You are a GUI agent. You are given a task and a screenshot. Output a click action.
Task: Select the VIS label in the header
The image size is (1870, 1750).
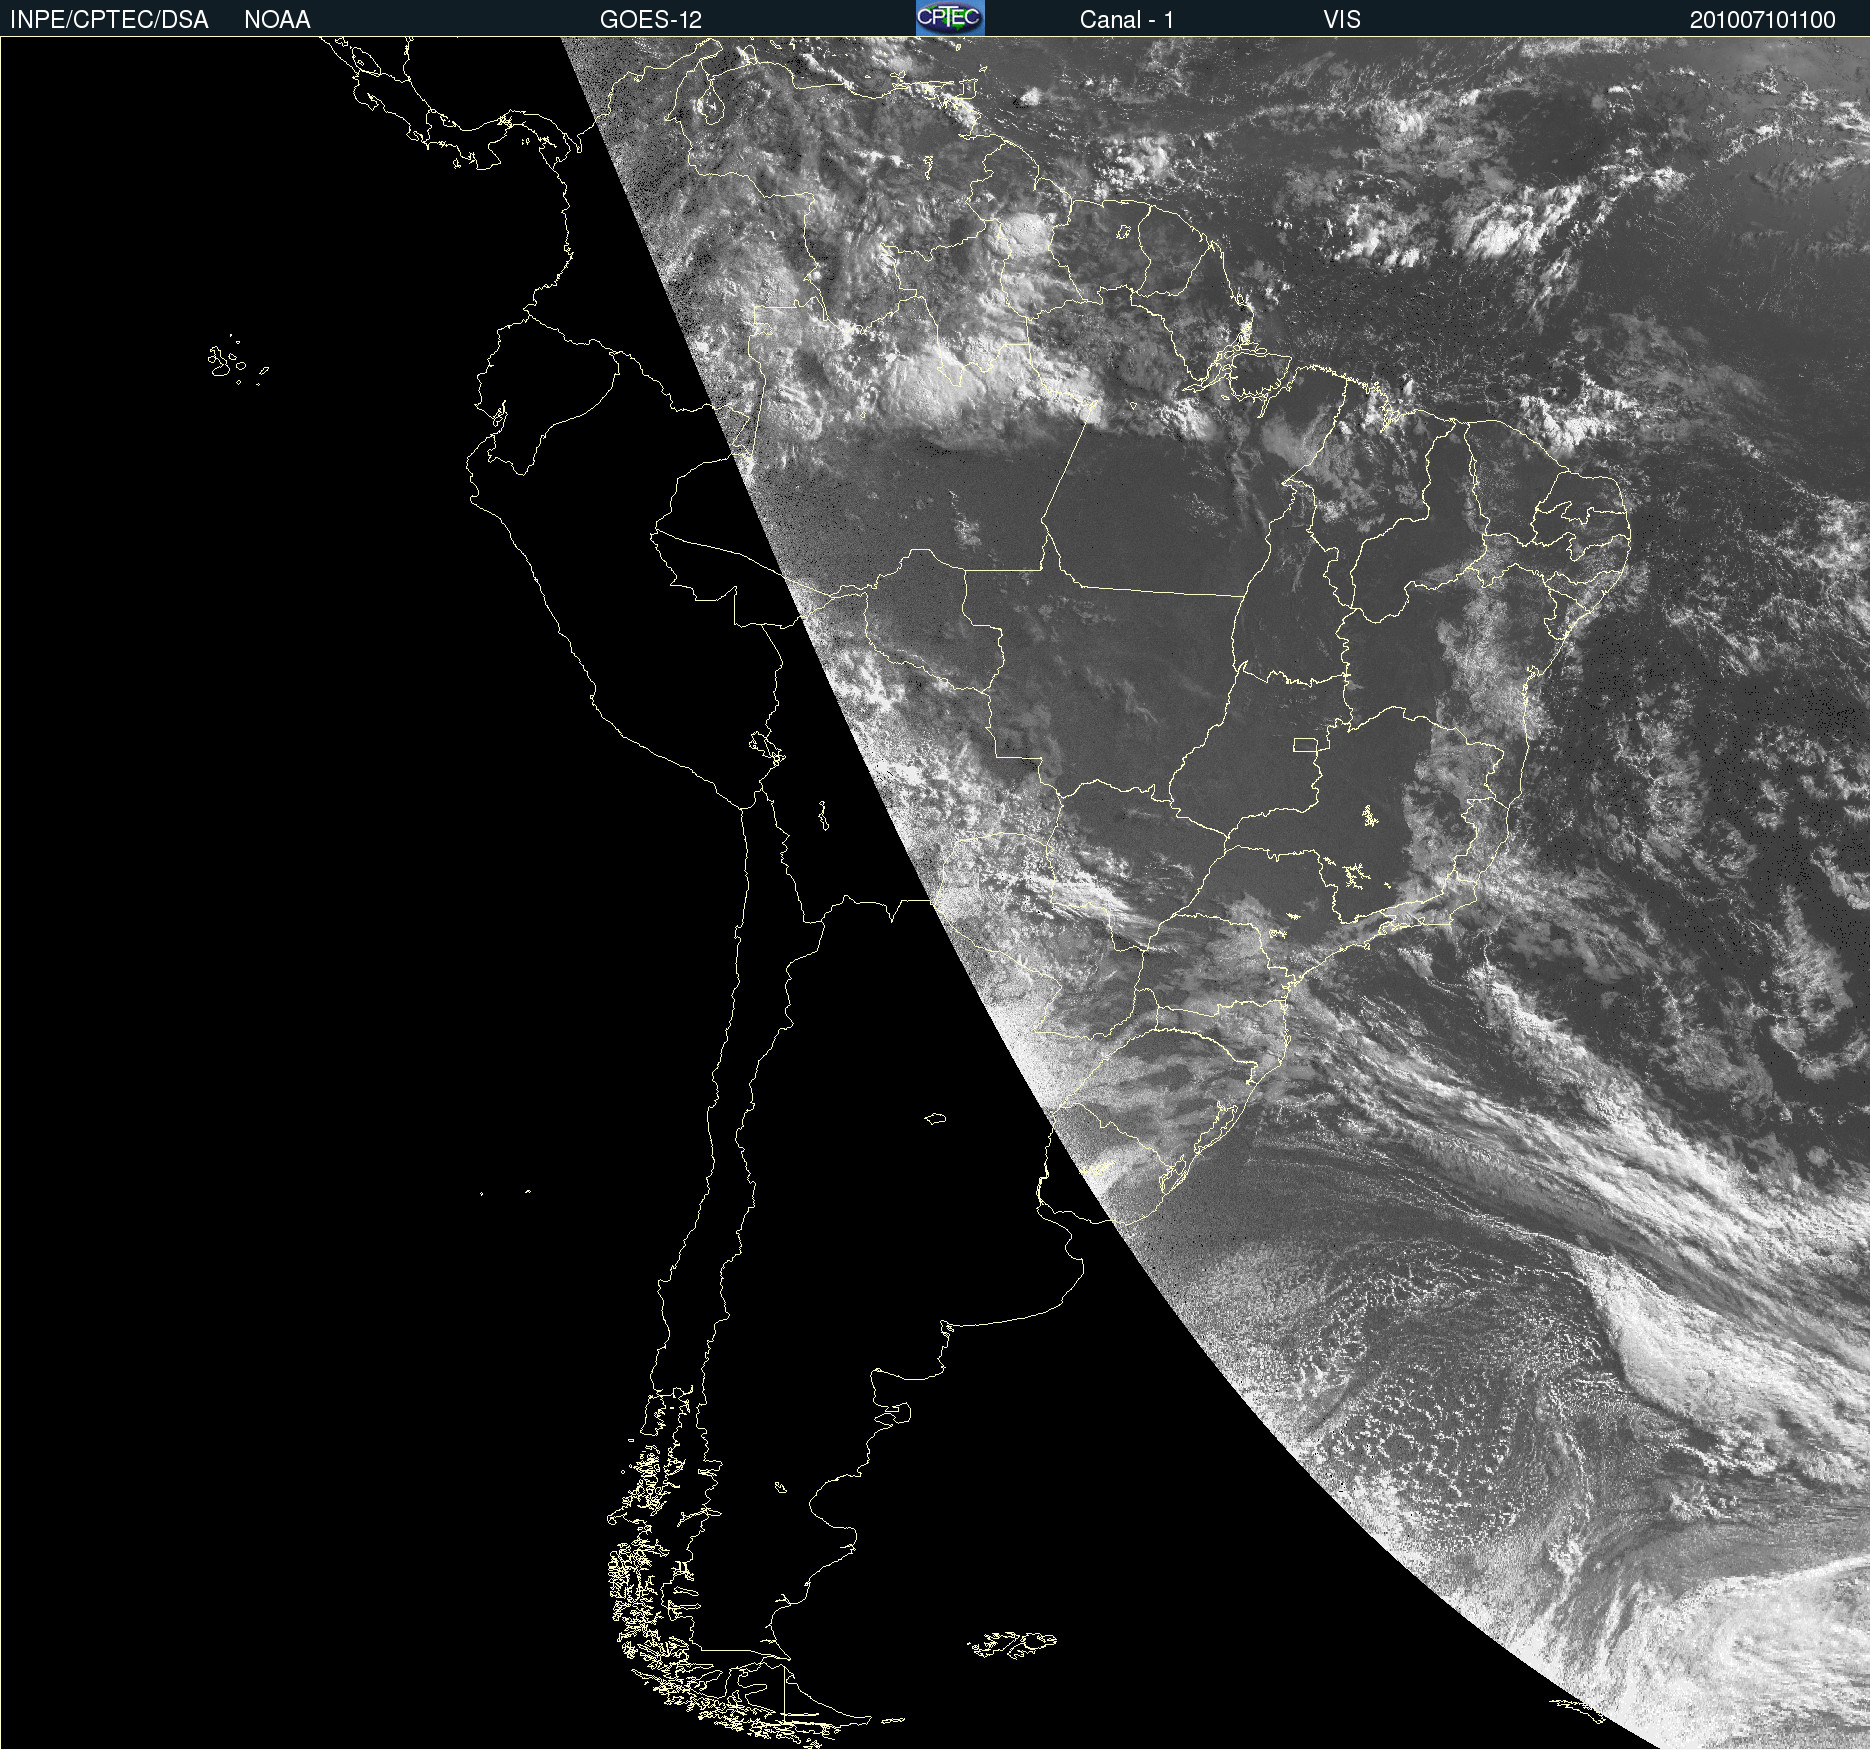tap(1342, 20)
